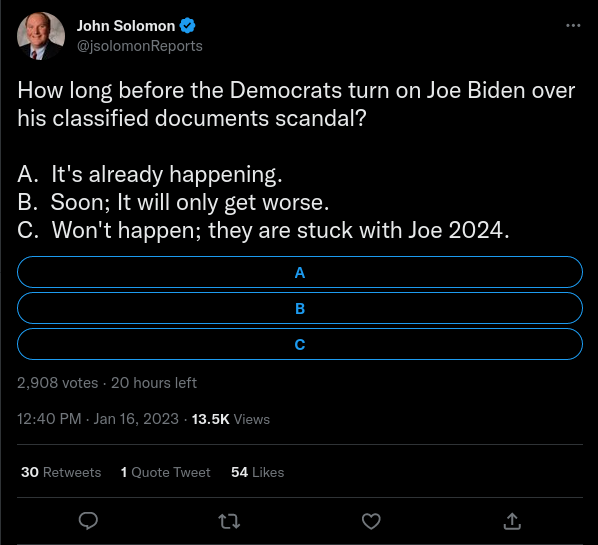598x545 pixels.
Task: Click the tweet question text
Action: coord(296,104)
